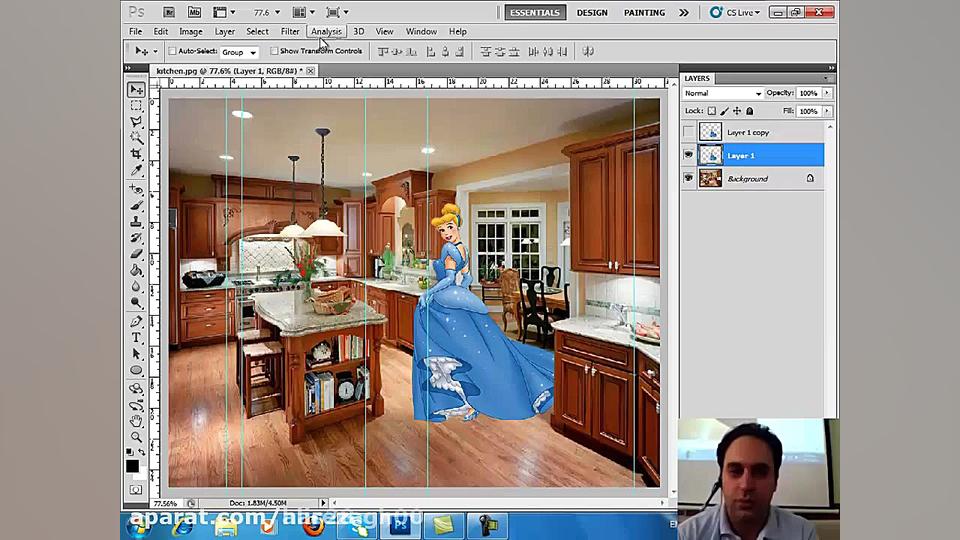Select the Hand tool
Viewport: 960px width, 540px height.
(x=136, y=421)
